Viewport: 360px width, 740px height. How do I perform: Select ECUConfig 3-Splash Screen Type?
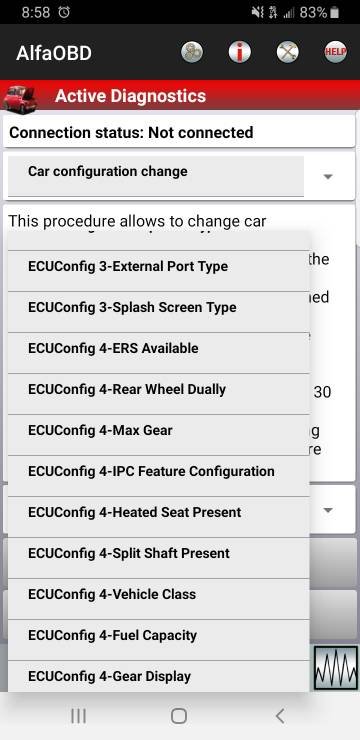point(159,312)
